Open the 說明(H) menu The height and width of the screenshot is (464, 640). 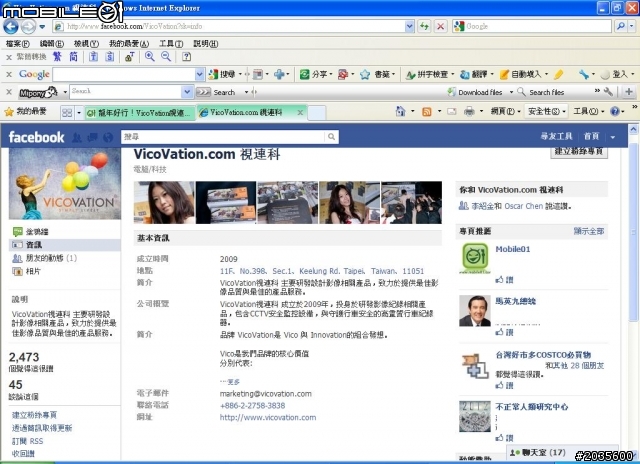click(x=205, y=44)
